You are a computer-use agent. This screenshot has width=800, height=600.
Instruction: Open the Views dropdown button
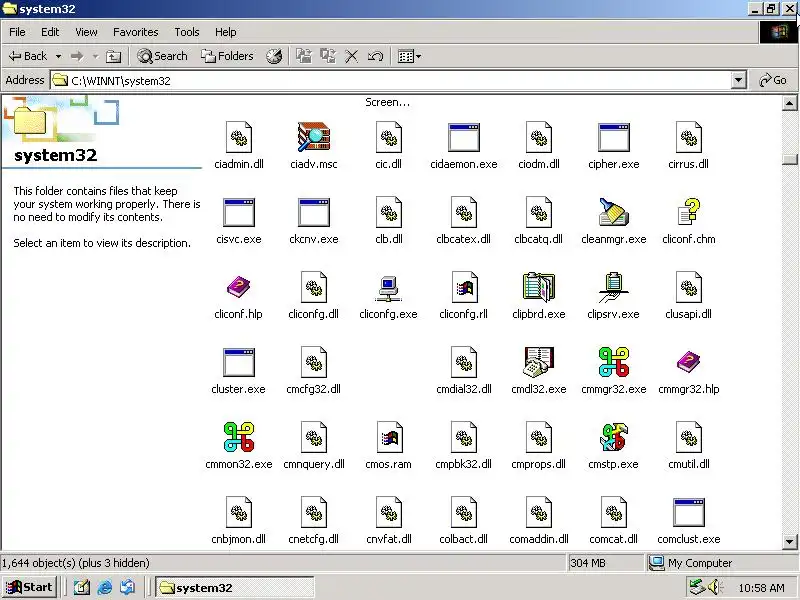(x=409, y=56)
